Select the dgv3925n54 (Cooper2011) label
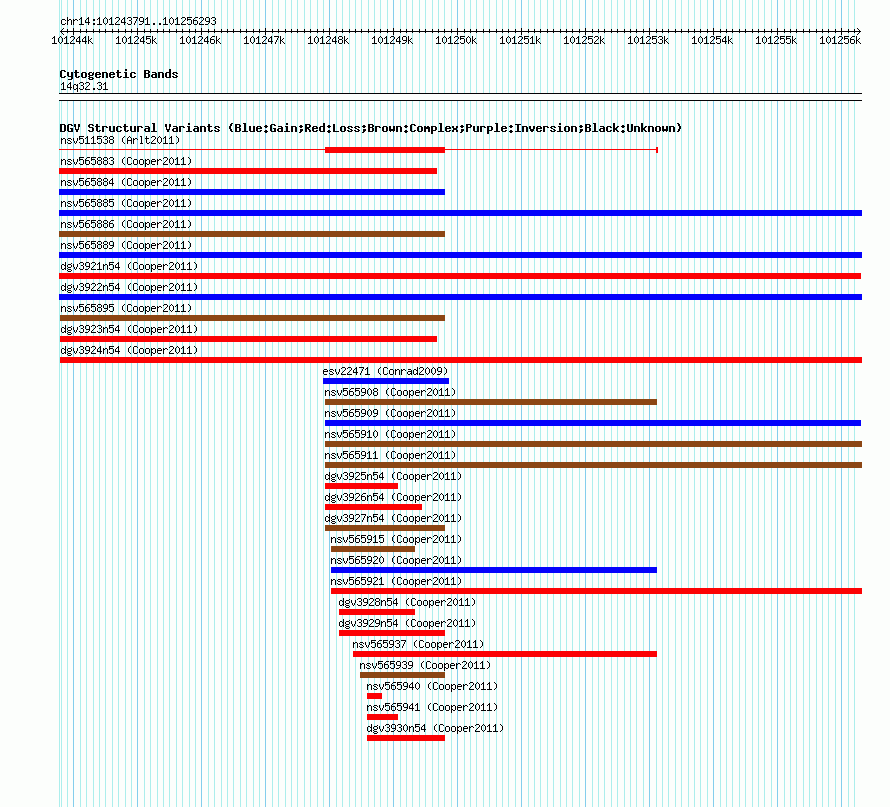 [393, 476]
